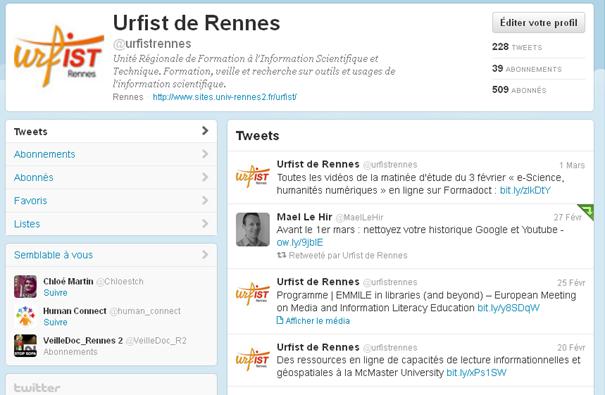The width and height of the screenshot is (605, 395).
Task: Follow Human Connect via Suivre
Action: (x=55, y=322)
